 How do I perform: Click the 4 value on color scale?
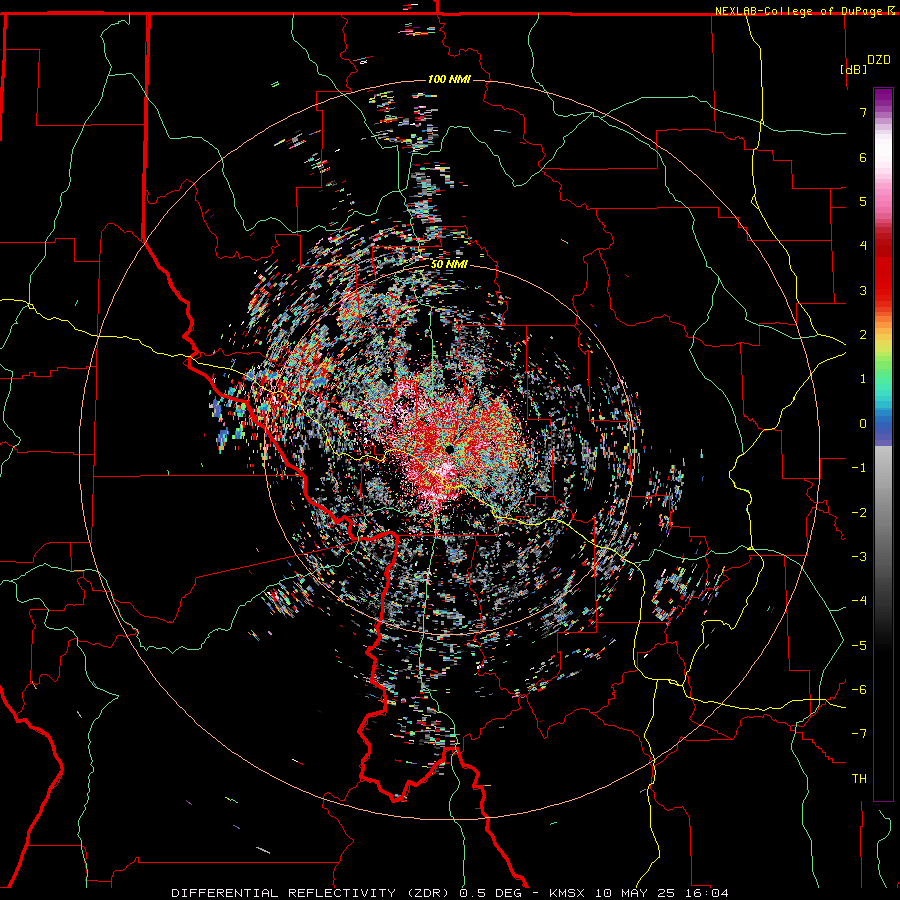(863, 246)
